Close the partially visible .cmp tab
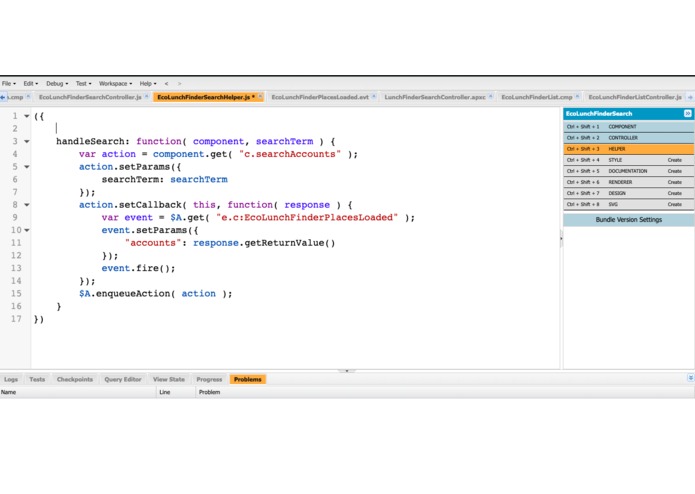 (x=28, y=96)
